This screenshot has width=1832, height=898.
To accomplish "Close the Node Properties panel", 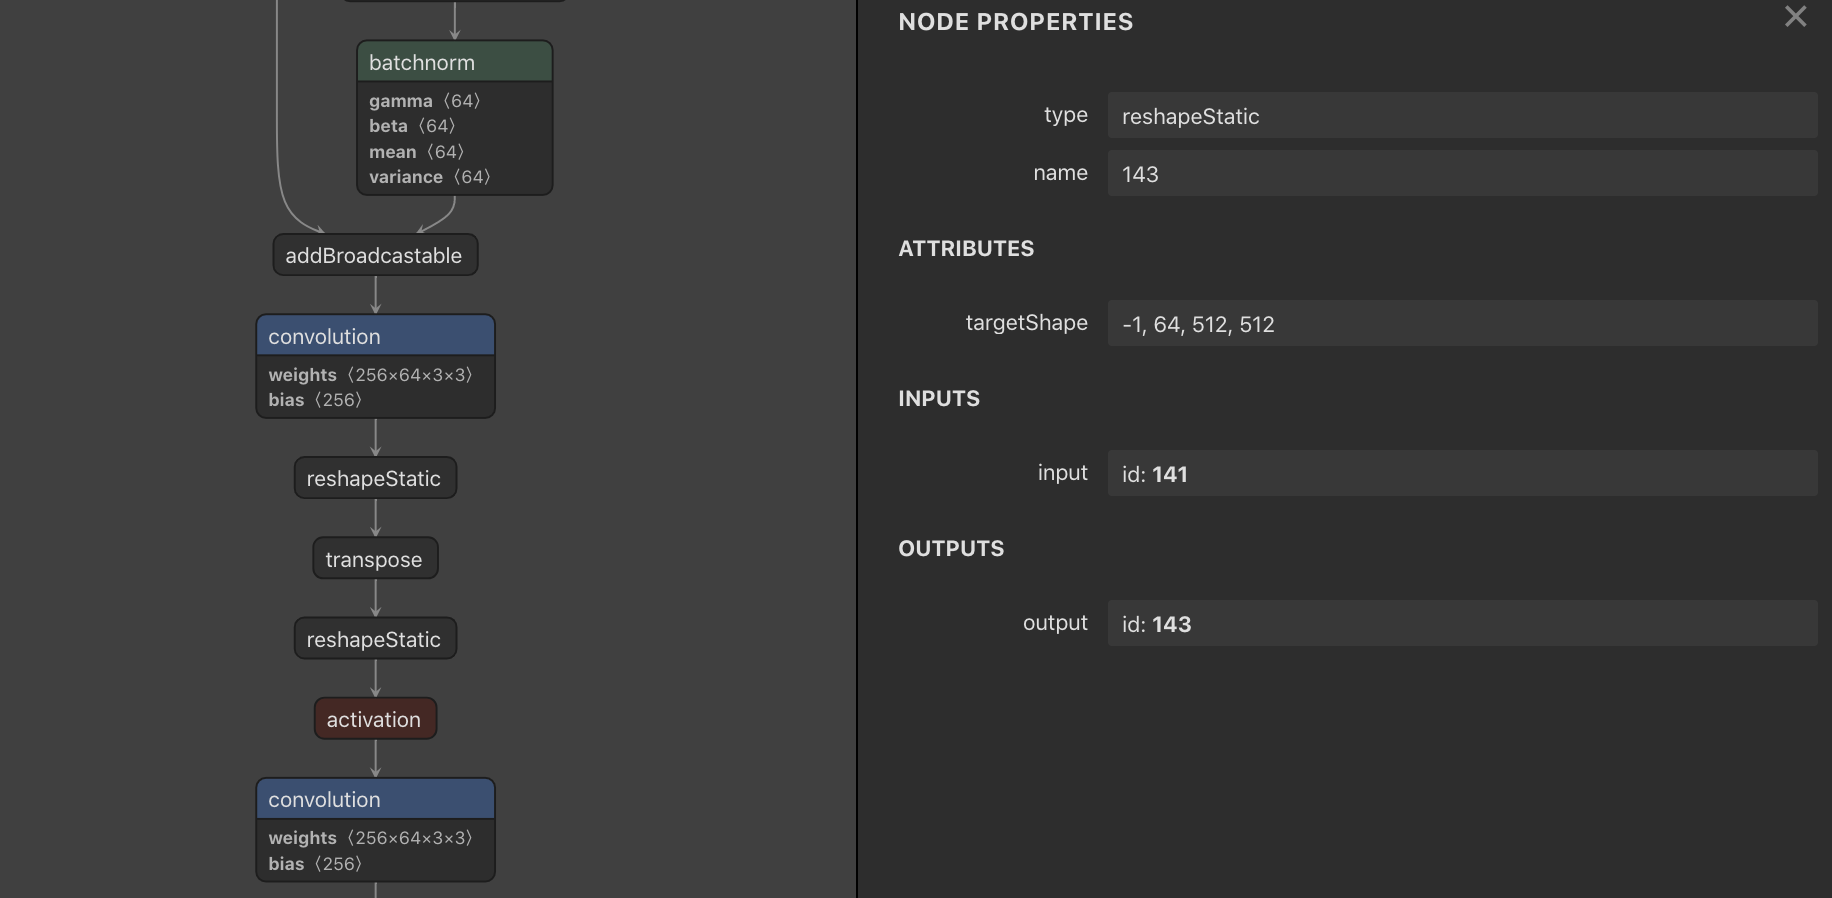I will [x=1795, y=17].
